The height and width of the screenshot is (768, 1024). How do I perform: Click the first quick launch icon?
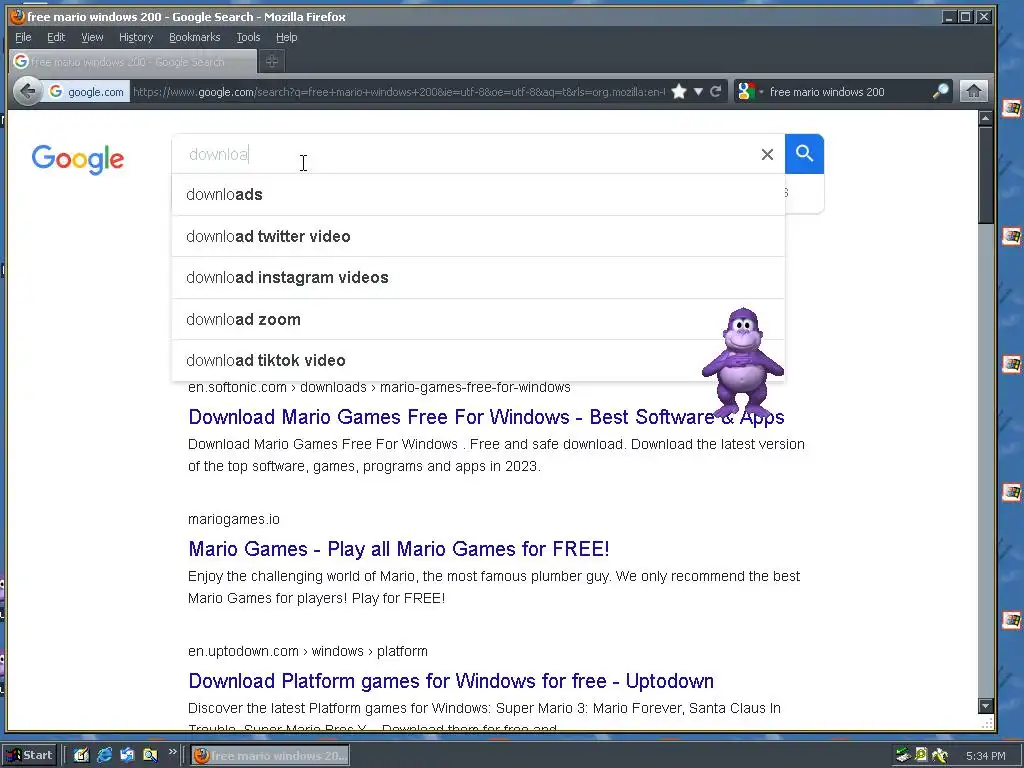pyautogui.click(x=81, y=756)
